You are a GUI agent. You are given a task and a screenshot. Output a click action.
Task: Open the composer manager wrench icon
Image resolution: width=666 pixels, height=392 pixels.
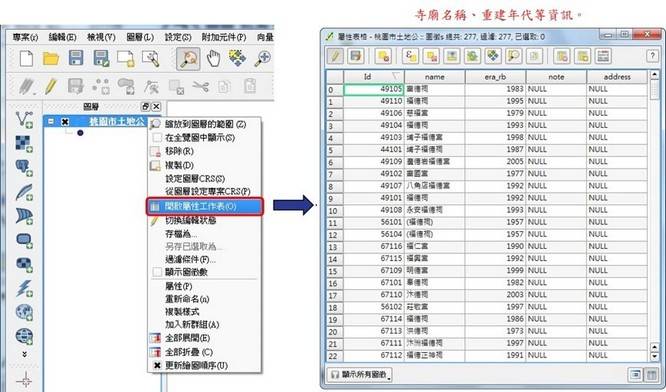point(151,59)
